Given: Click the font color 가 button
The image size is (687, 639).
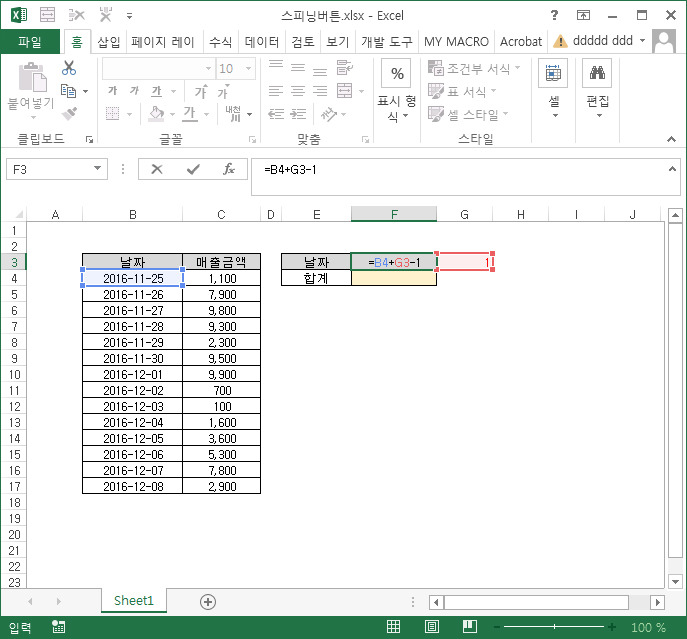Looking at the screenshot, I should [189, 114].
